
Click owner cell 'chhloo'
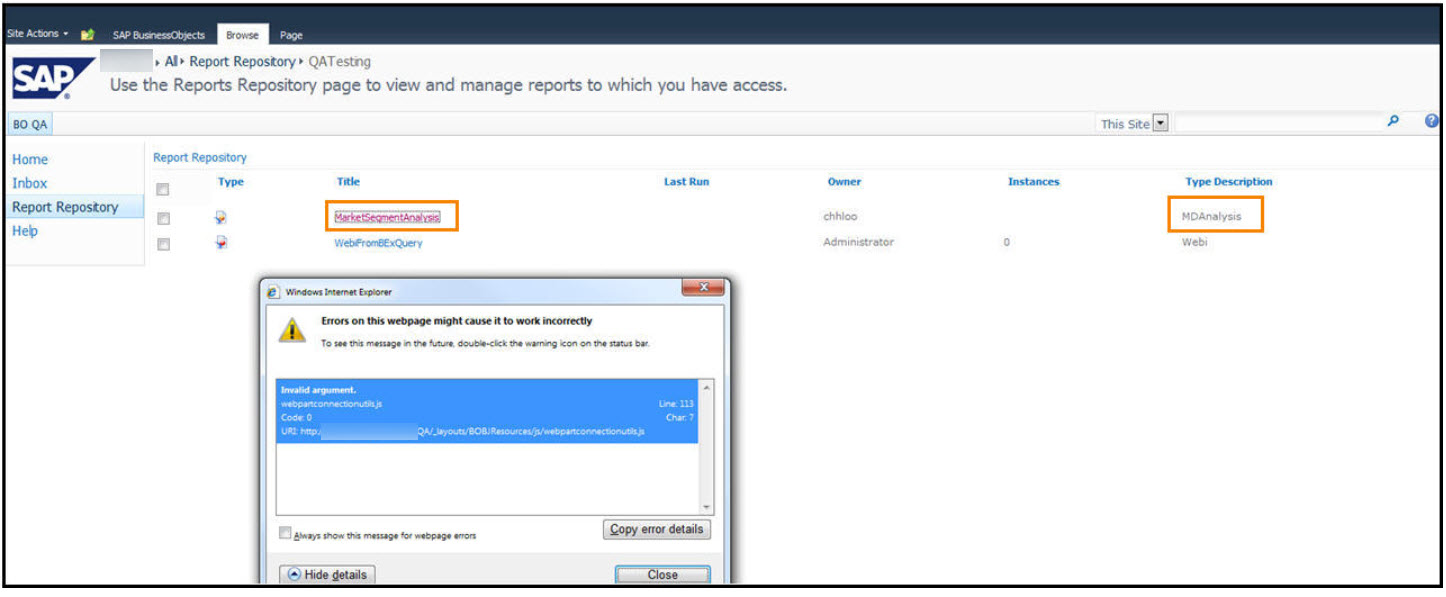tap(839, 216)
